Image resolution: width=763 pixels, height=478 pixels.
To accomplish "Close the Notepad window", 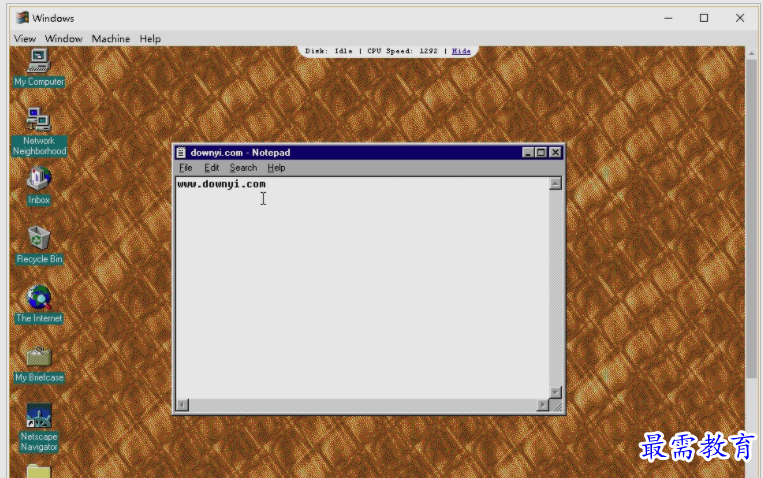I will 555,152.
